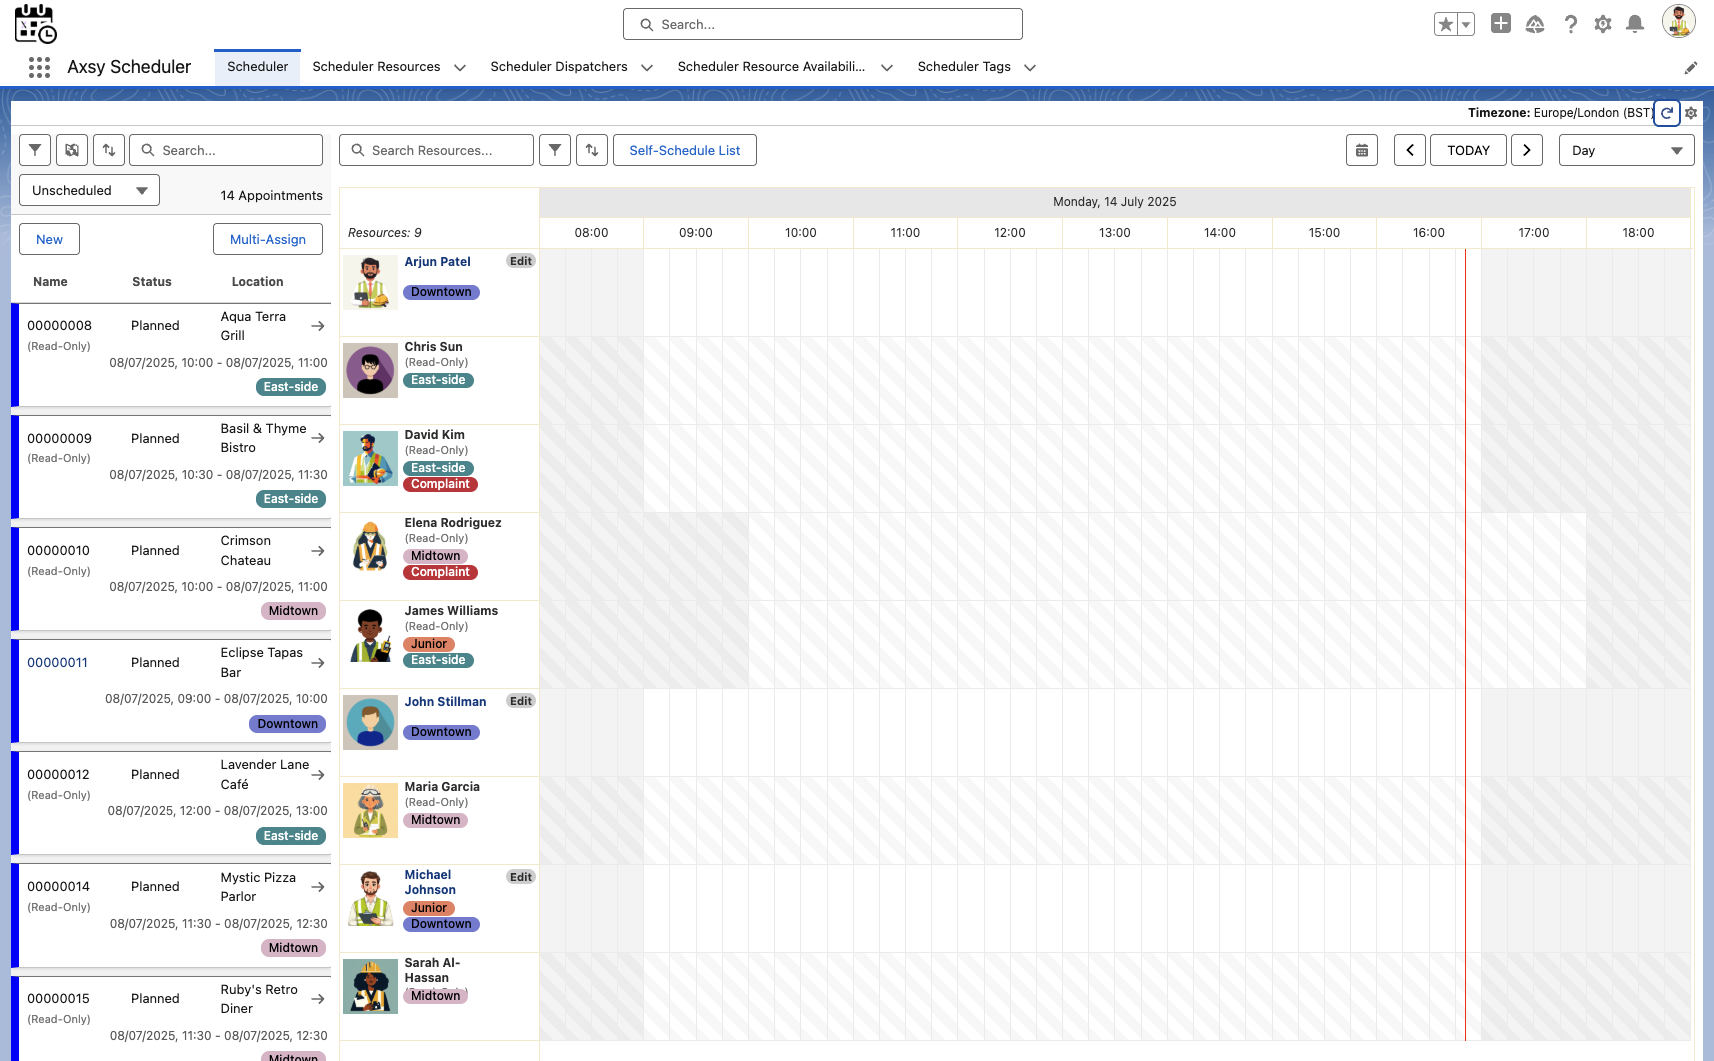Click the TODAY button
Viewport: 1714px width, 1061px height.
point(1468,150)
